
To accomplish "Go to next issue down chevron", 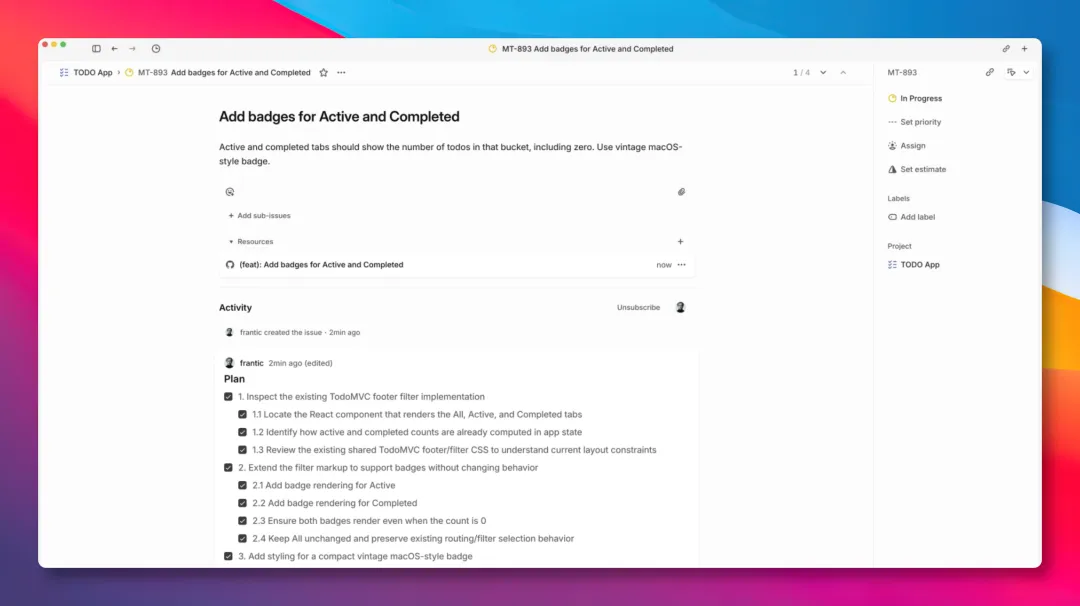I will click(x=823, y=72).
